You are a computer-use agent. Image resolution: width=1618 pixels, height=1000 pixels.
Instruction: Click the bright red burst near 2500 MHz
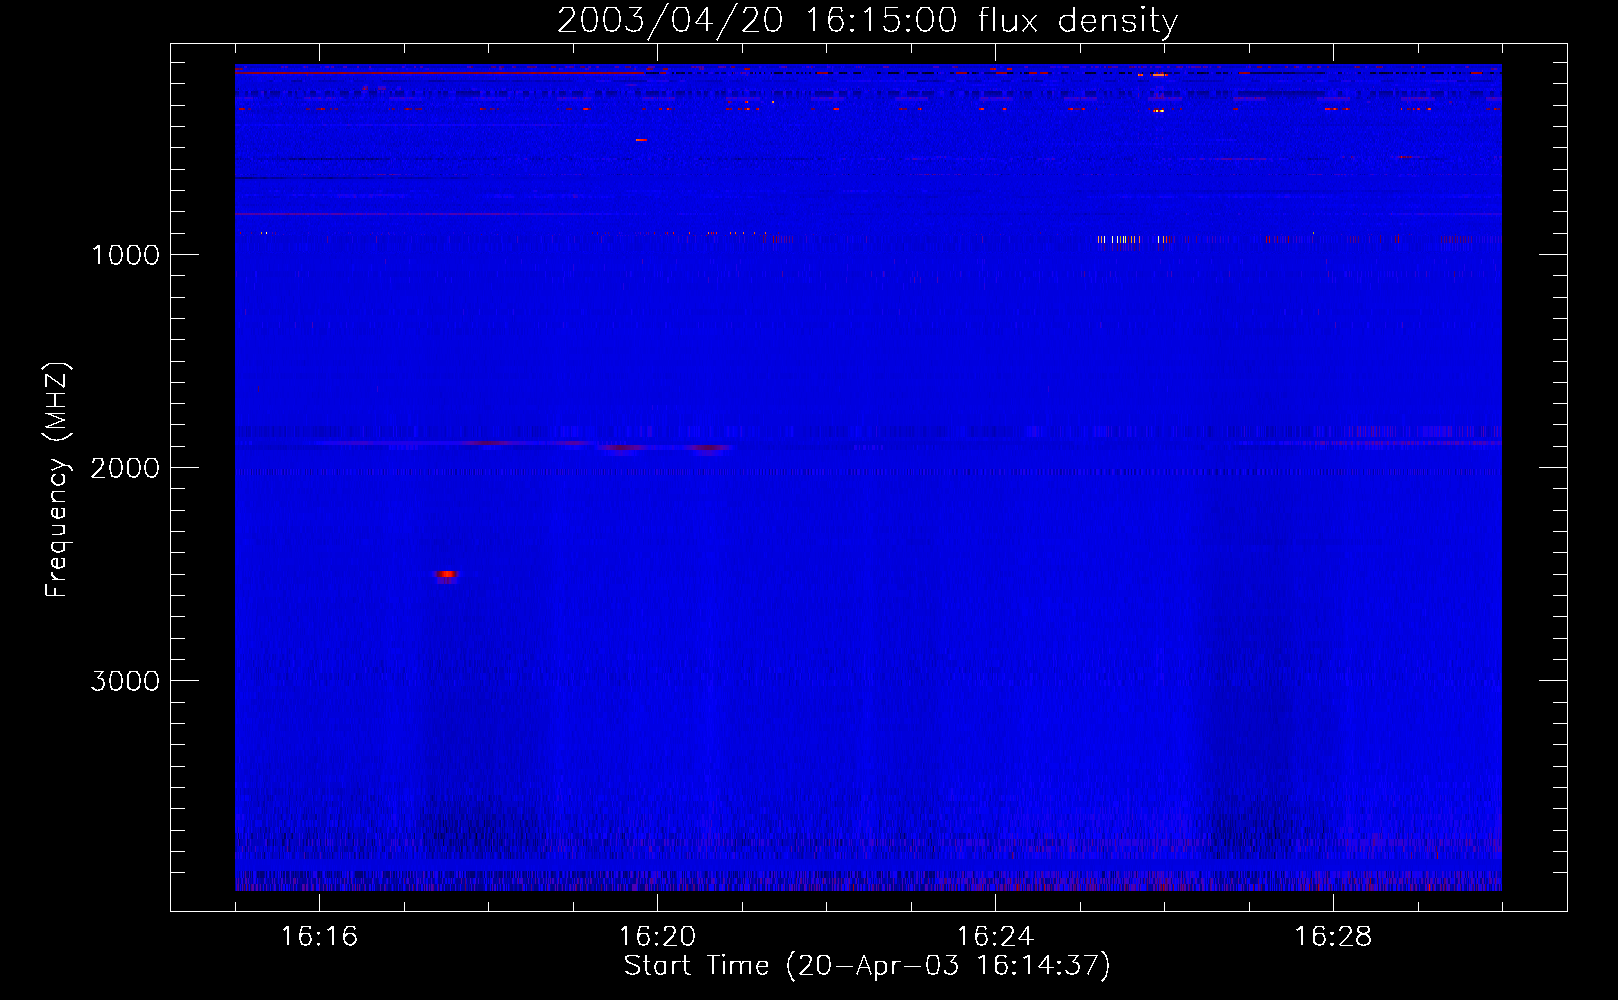[446, 575]
